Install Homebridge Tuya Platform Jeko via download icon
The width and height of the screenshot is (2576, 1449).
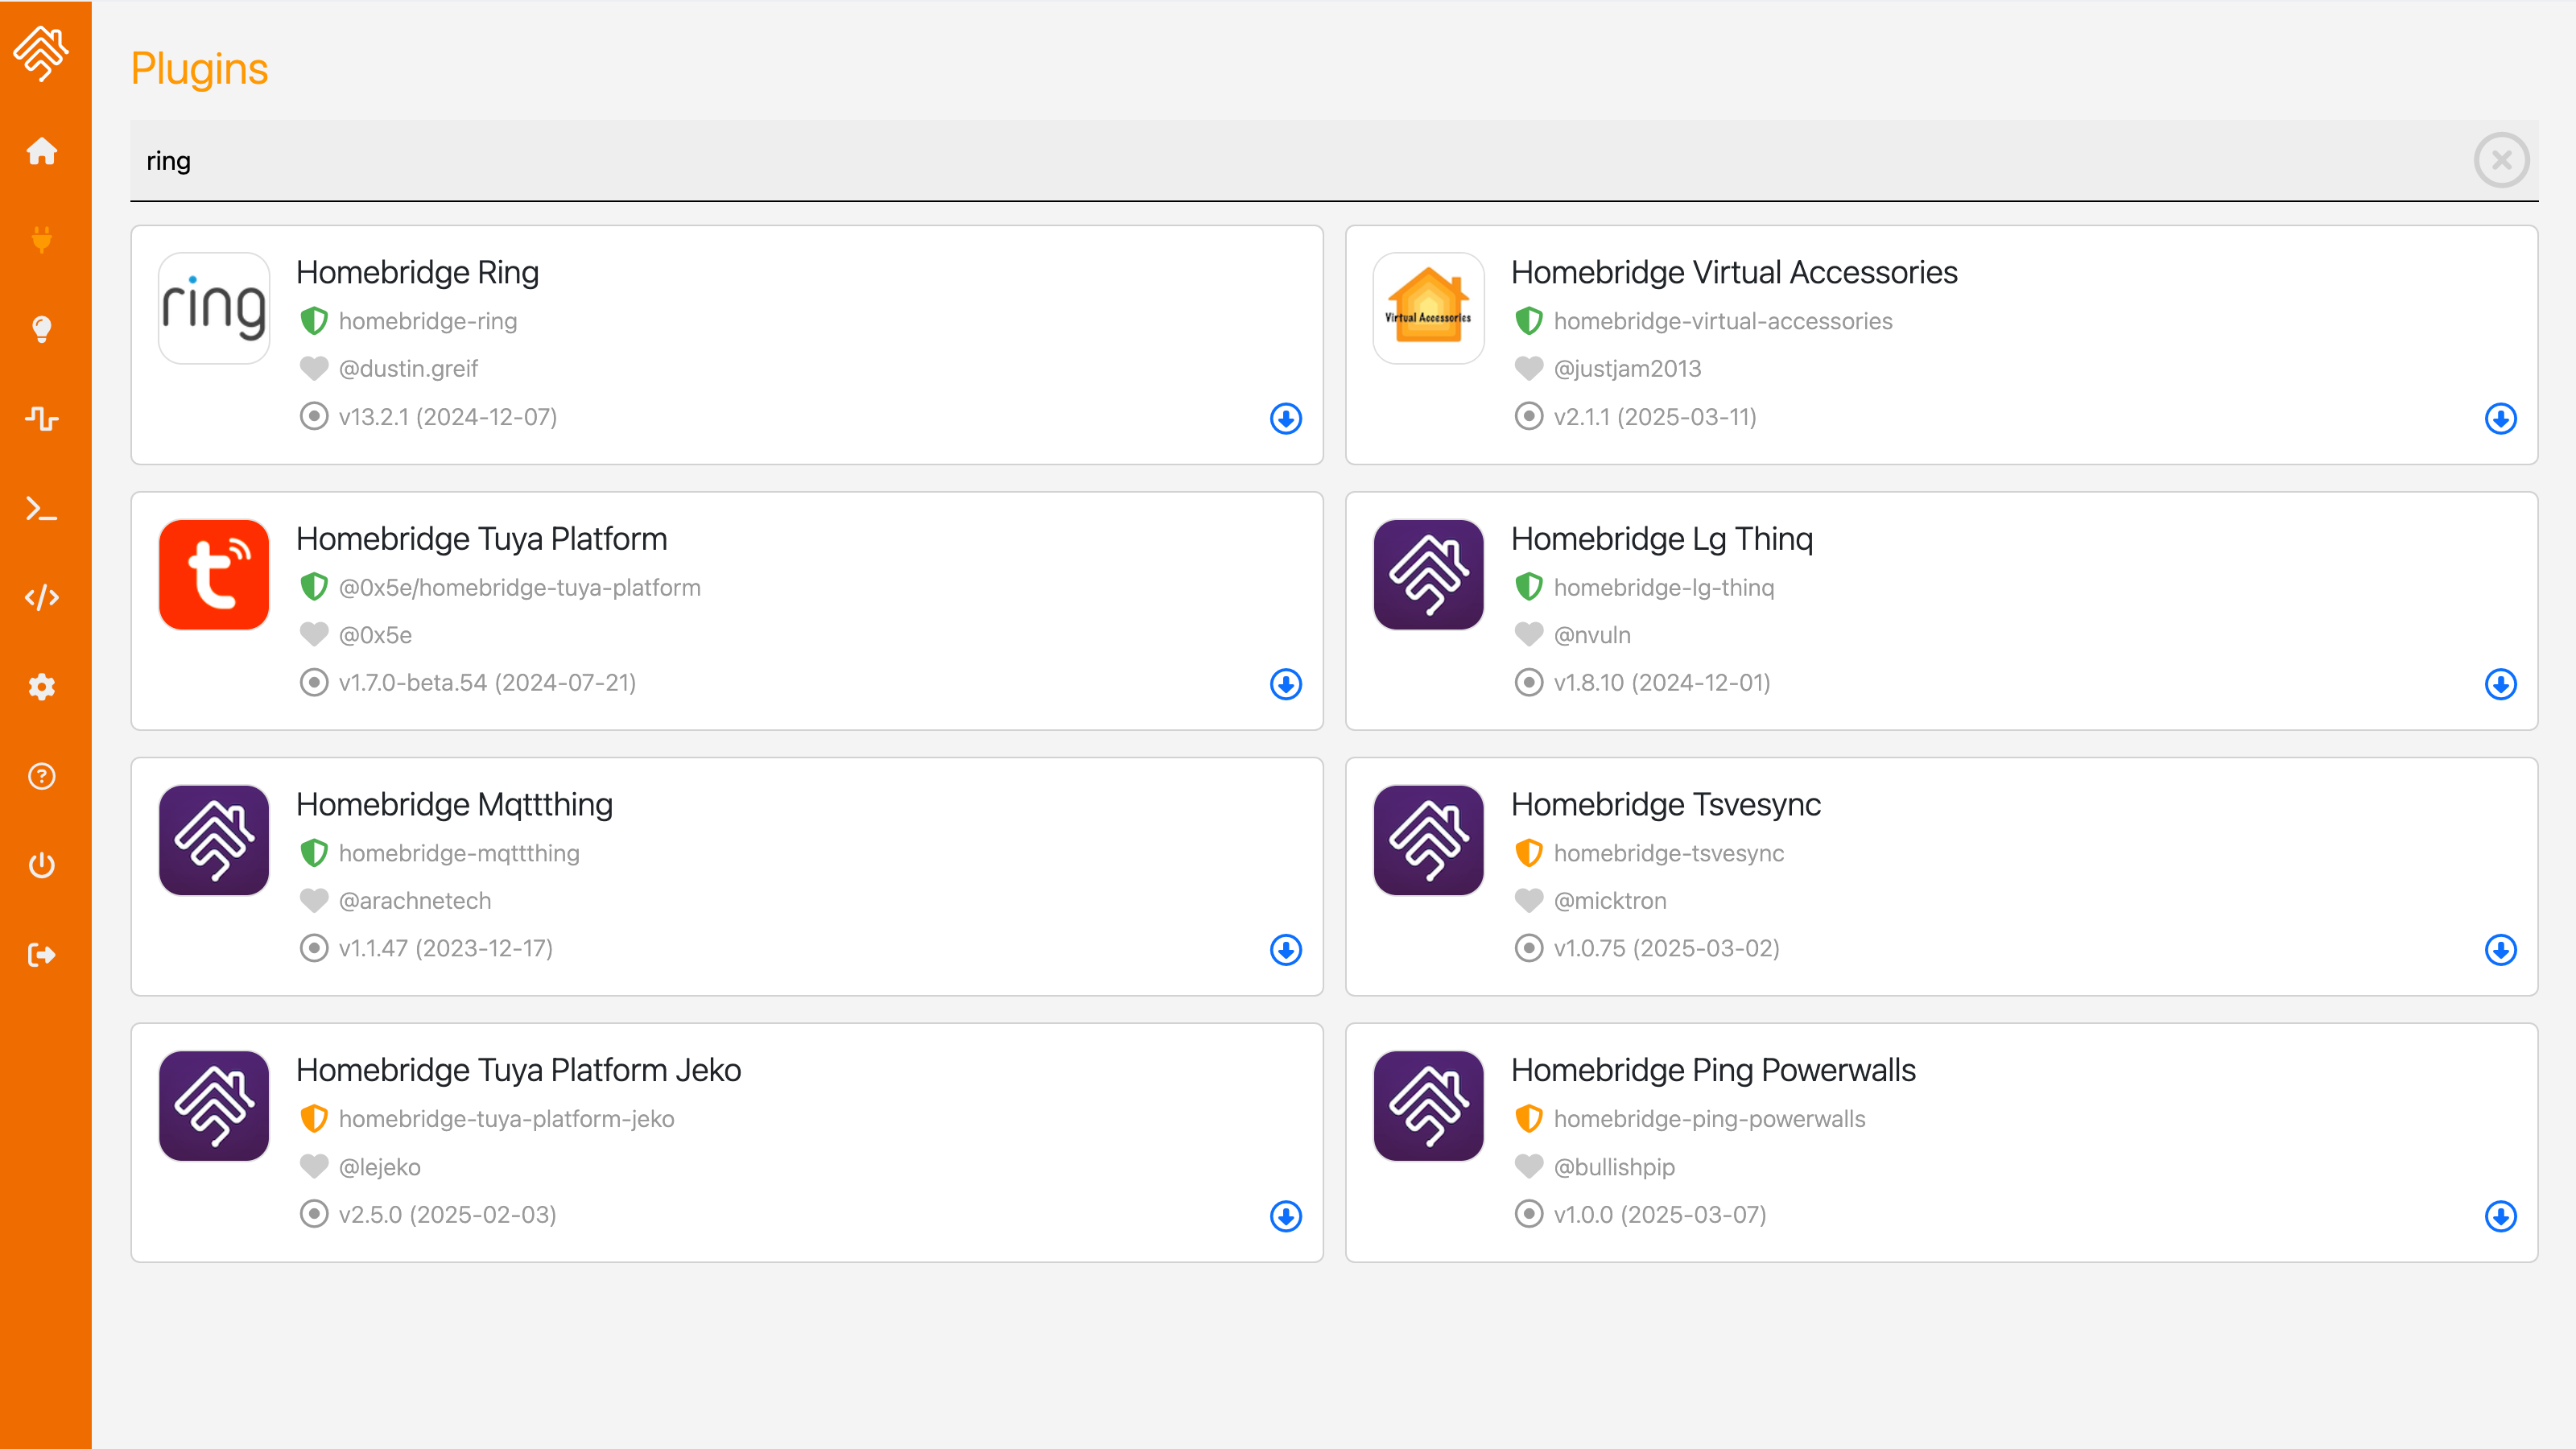coord(1286,1216)
